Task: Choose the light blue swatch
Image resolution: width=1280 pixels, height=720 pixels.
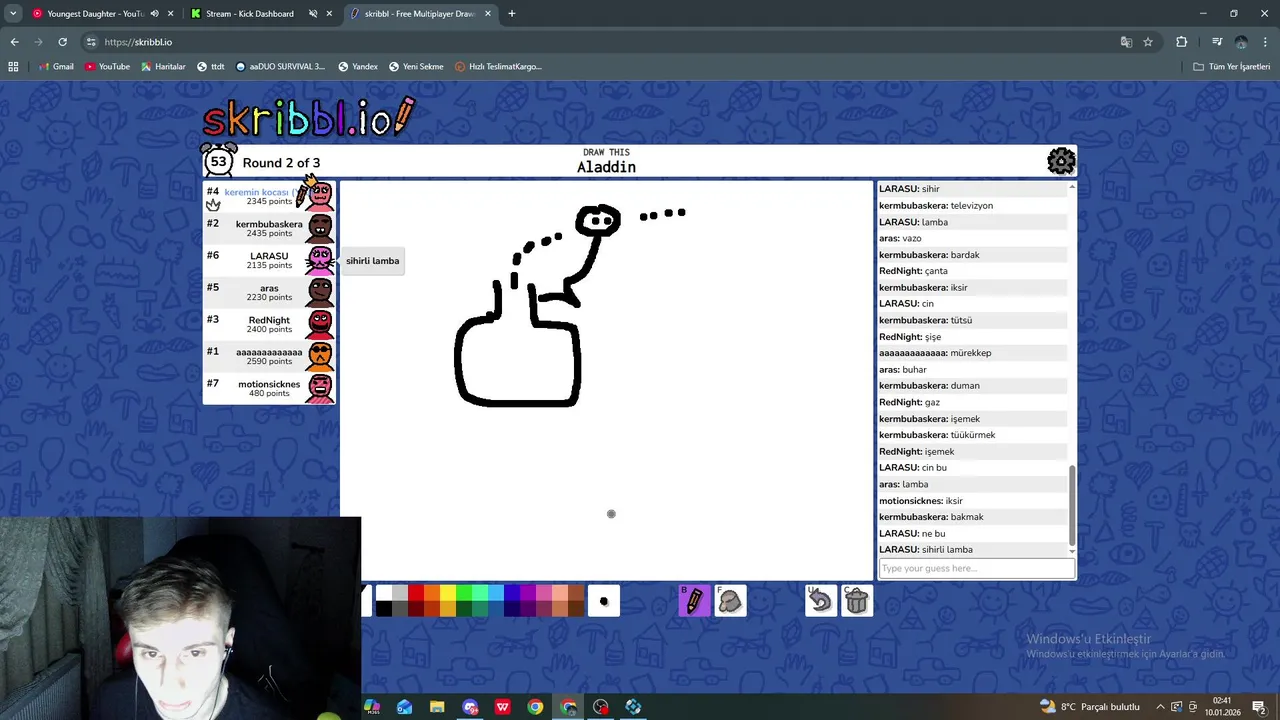Action: click(x=496, y=593)
